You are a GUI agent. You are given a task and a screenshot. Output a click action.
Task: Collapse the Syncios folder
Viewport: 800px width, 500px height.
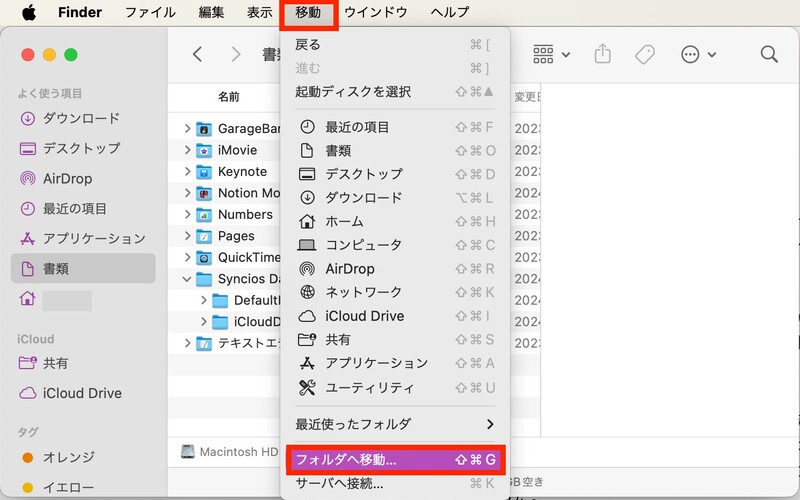pos(187,279)
